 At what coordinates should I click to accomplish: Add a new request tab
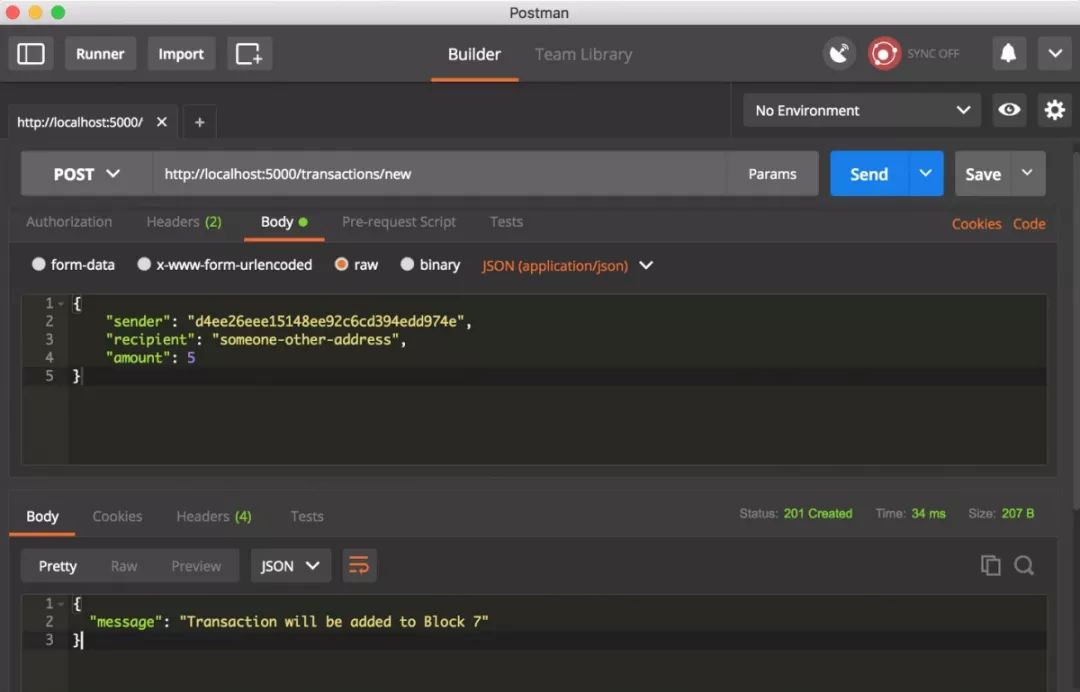click(200, 123)
